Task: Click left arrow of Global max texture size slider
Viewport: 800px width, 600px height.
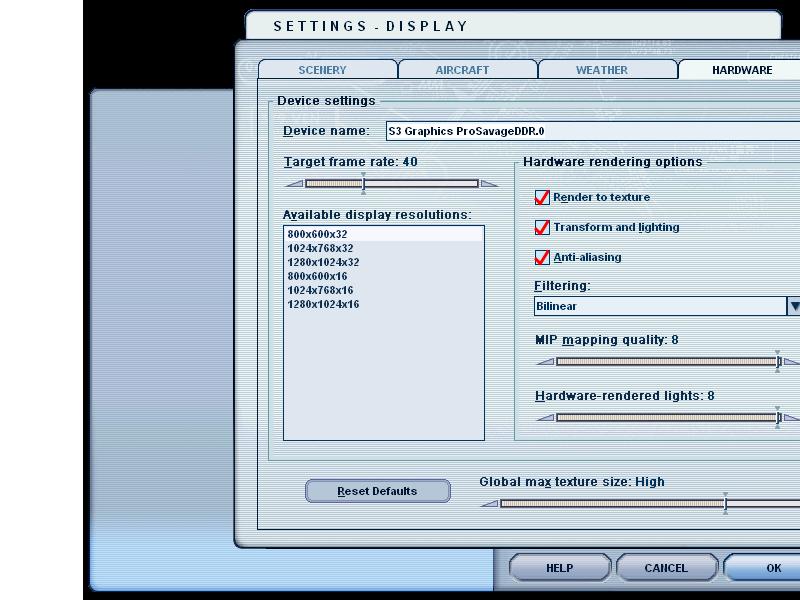Action: point(489,504)
